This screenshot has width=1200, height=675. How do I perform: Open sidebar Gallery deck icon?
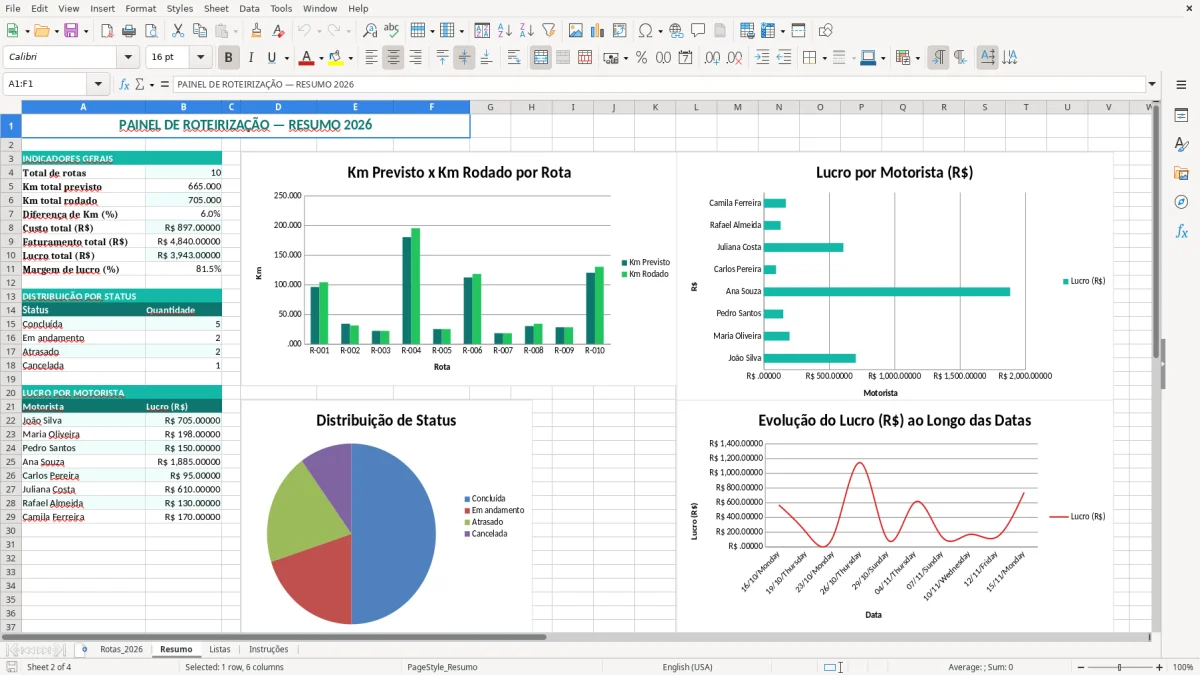(x=1181, y=173)
